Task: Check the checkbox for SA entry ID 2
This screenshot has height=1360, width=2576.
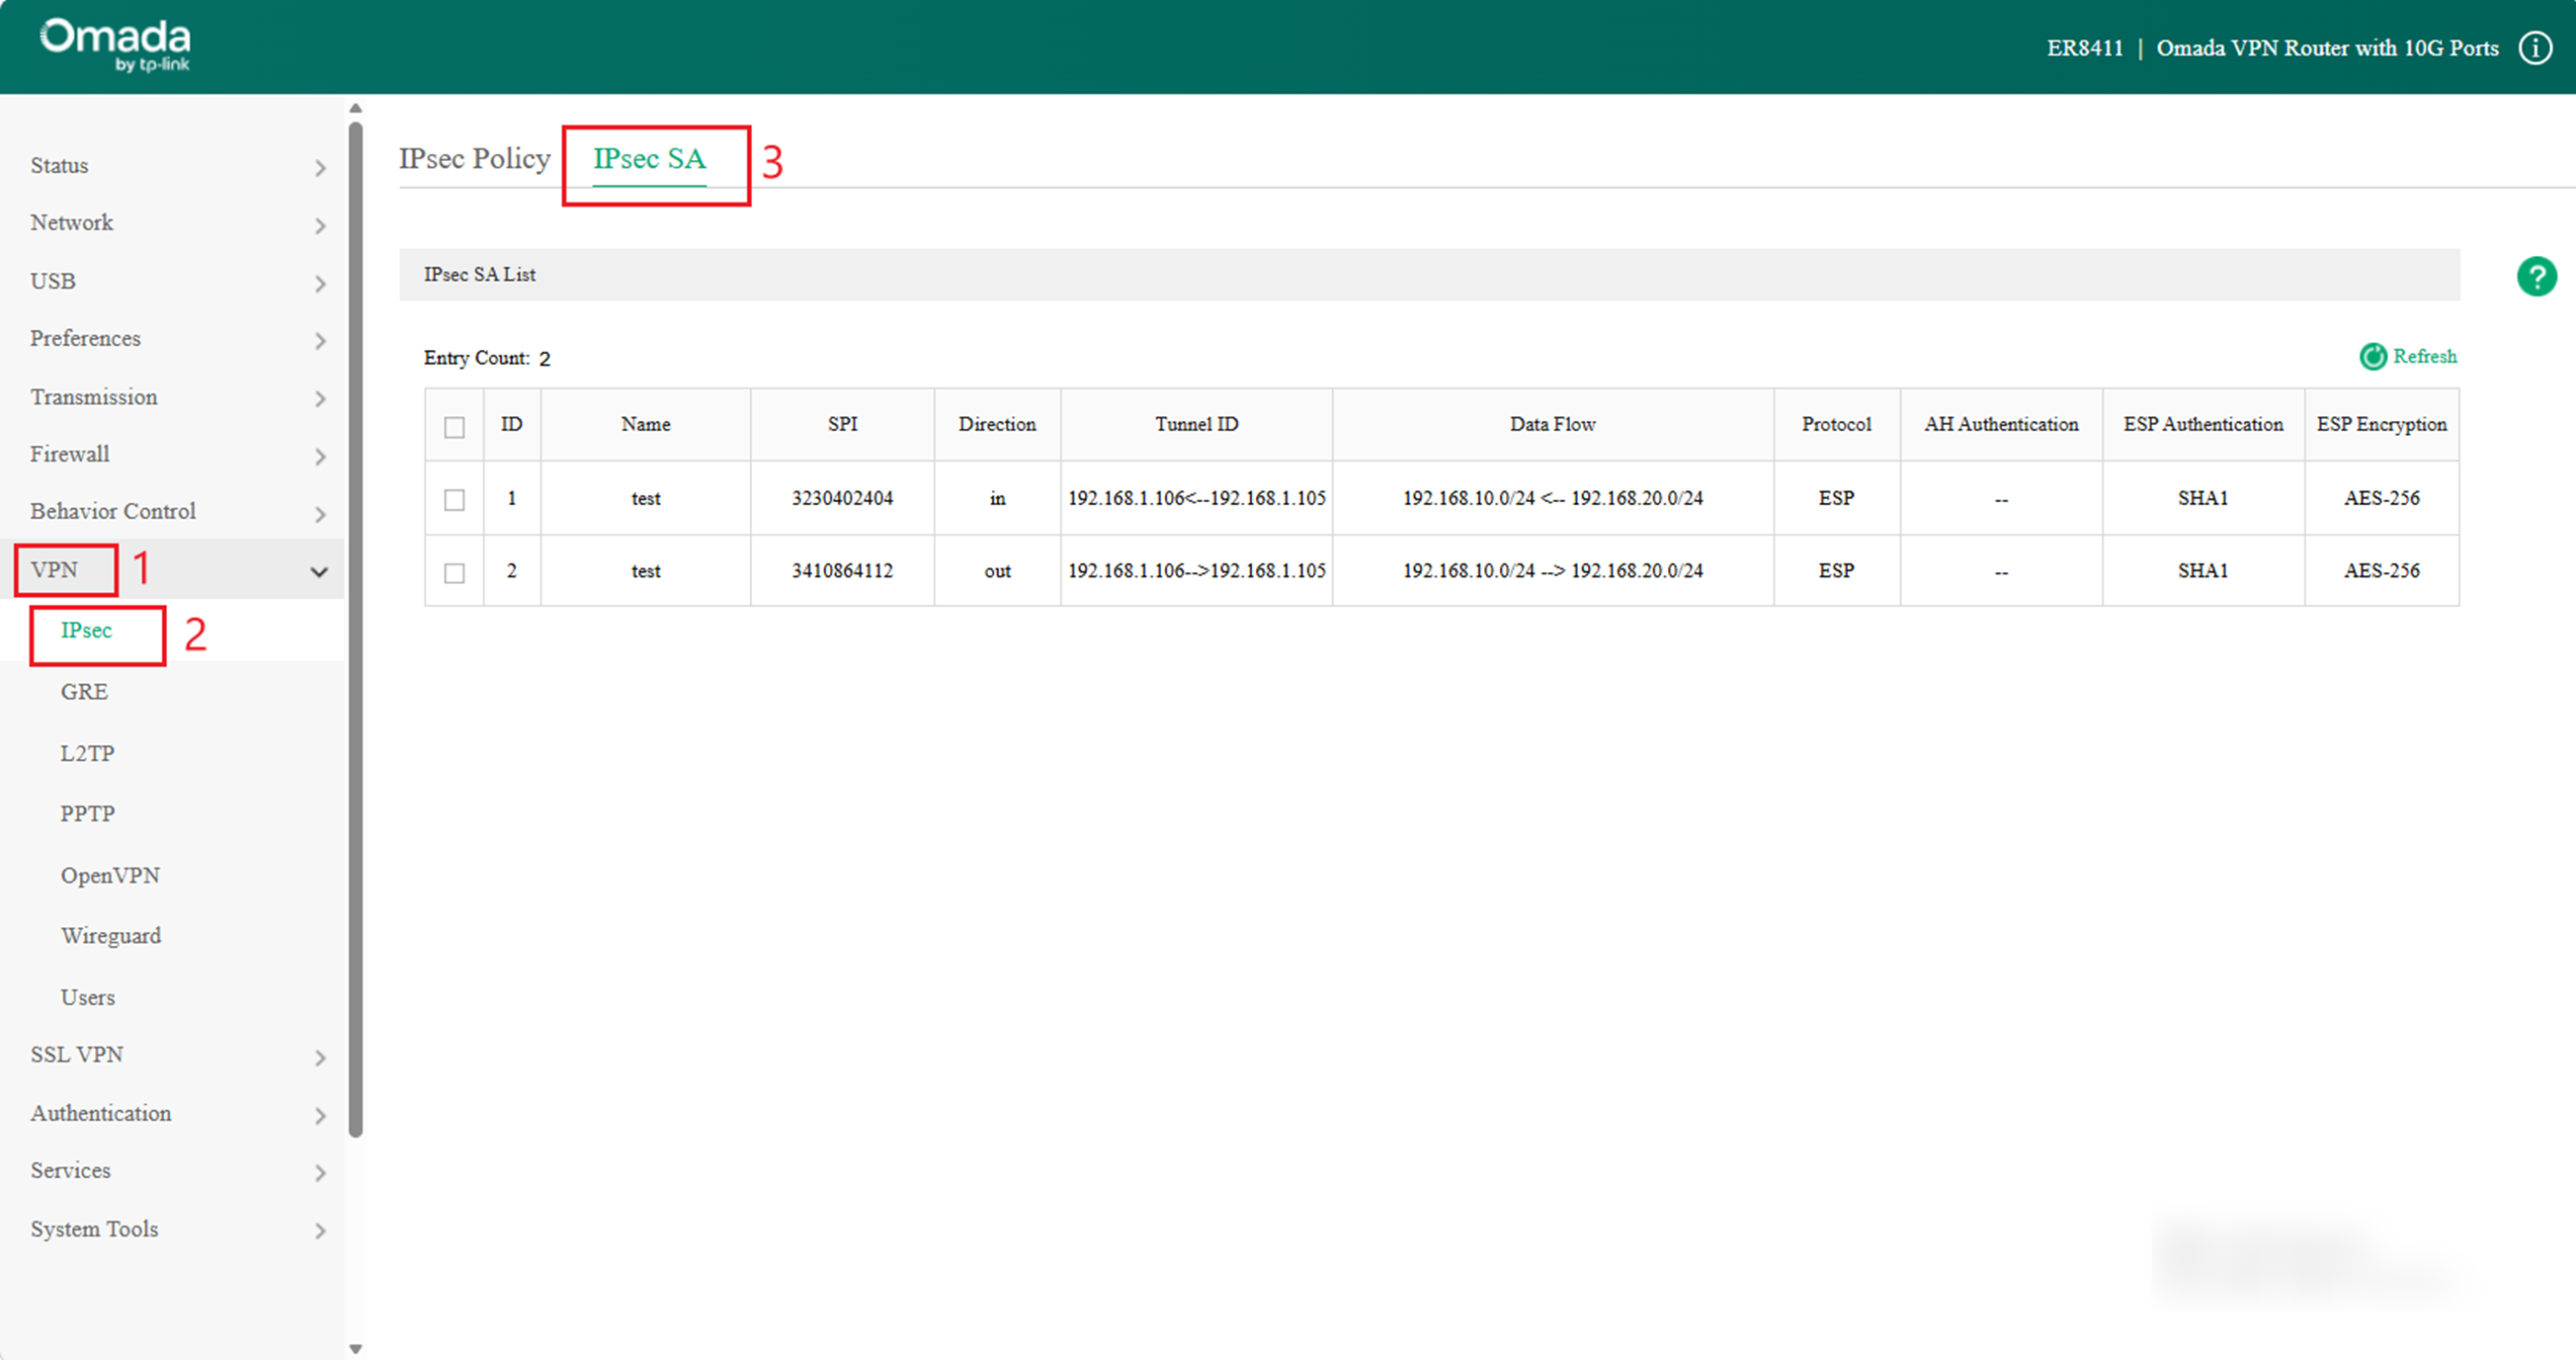Action: pyautogui.click(x=454, y=573)
